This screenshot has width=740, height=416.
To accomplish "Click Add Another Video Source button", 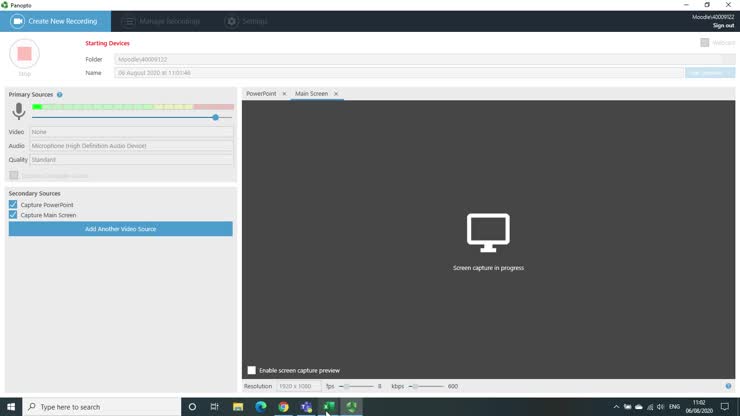I will point(120,229).
